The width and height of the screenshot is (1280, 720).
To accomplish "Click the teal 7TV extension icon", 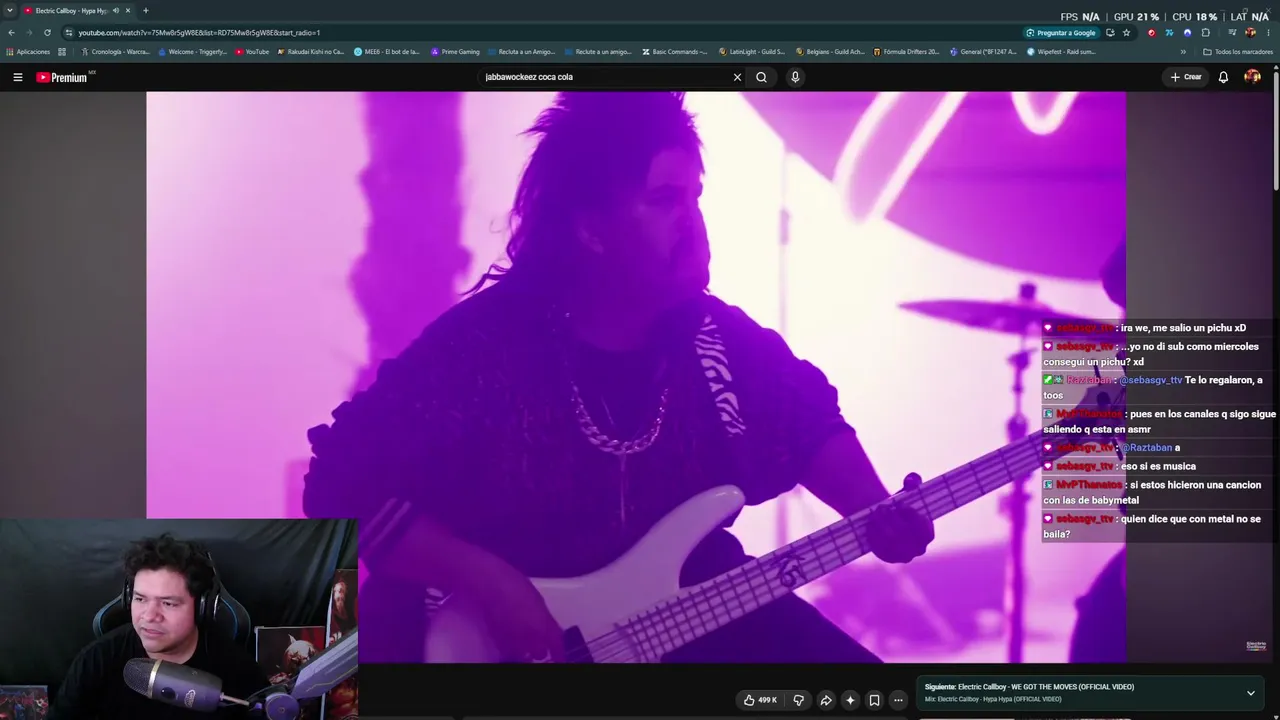I will pos(1169,32).
